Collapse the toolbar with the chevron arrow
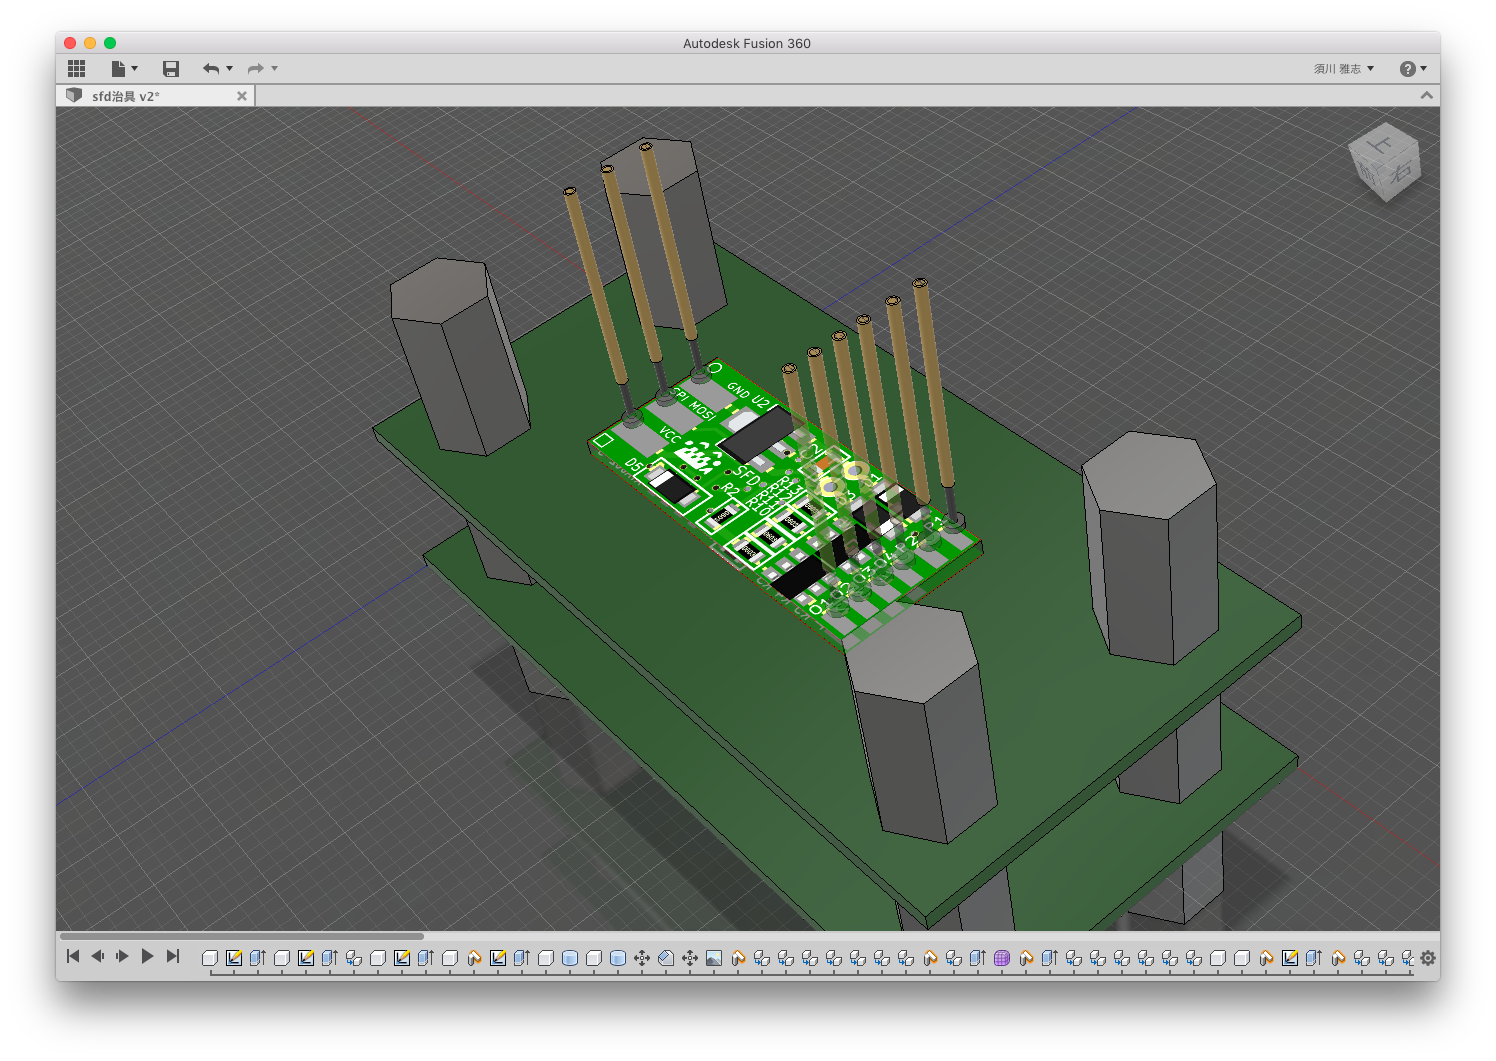The width and height of the screenshot is (1496, 1061). (1427, 95)
